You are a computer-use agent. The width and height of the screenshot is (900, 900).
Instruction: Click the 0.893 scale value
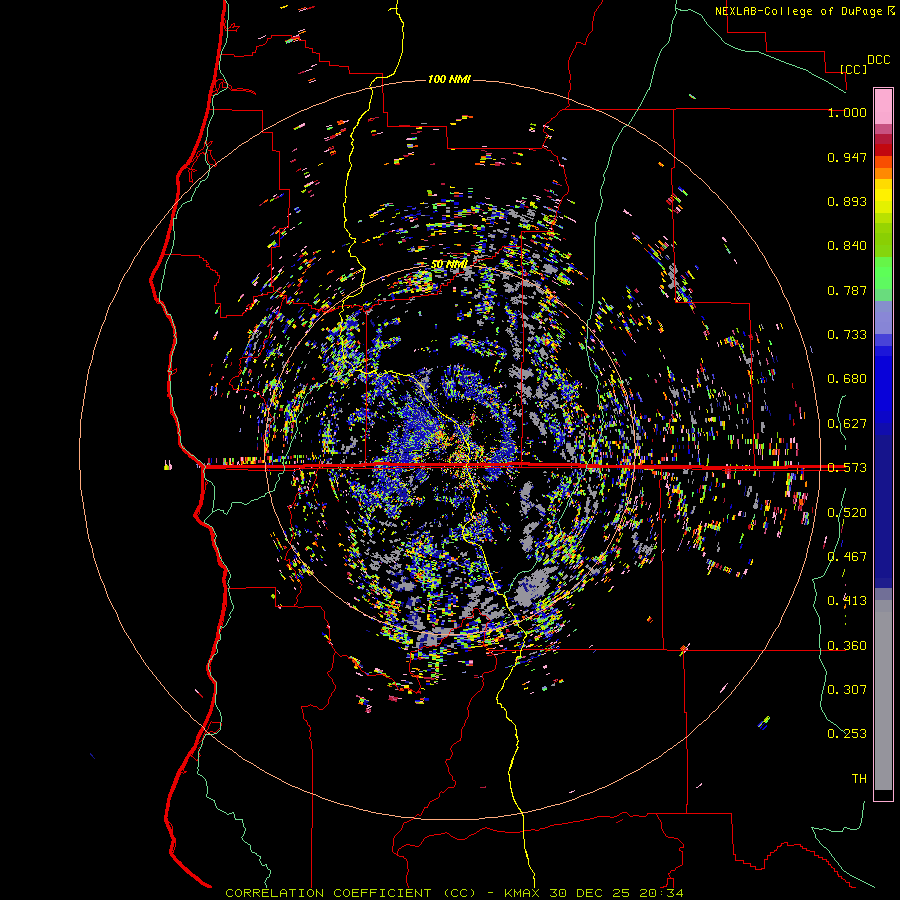pyautogui.click(x=847, y=201)
